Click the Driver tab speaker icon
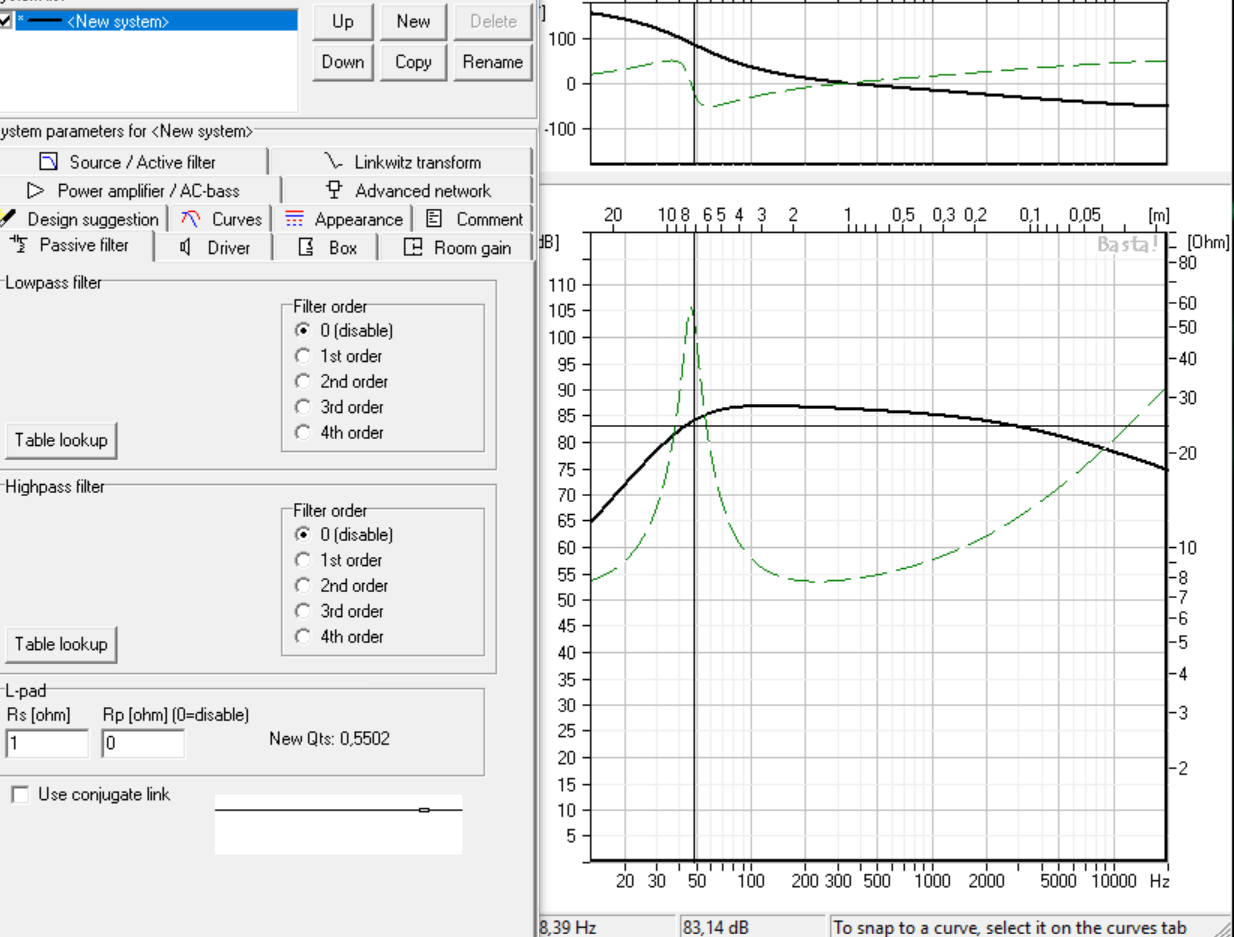Viewport: 1234px width, 937px height. (x=185, y=247)
